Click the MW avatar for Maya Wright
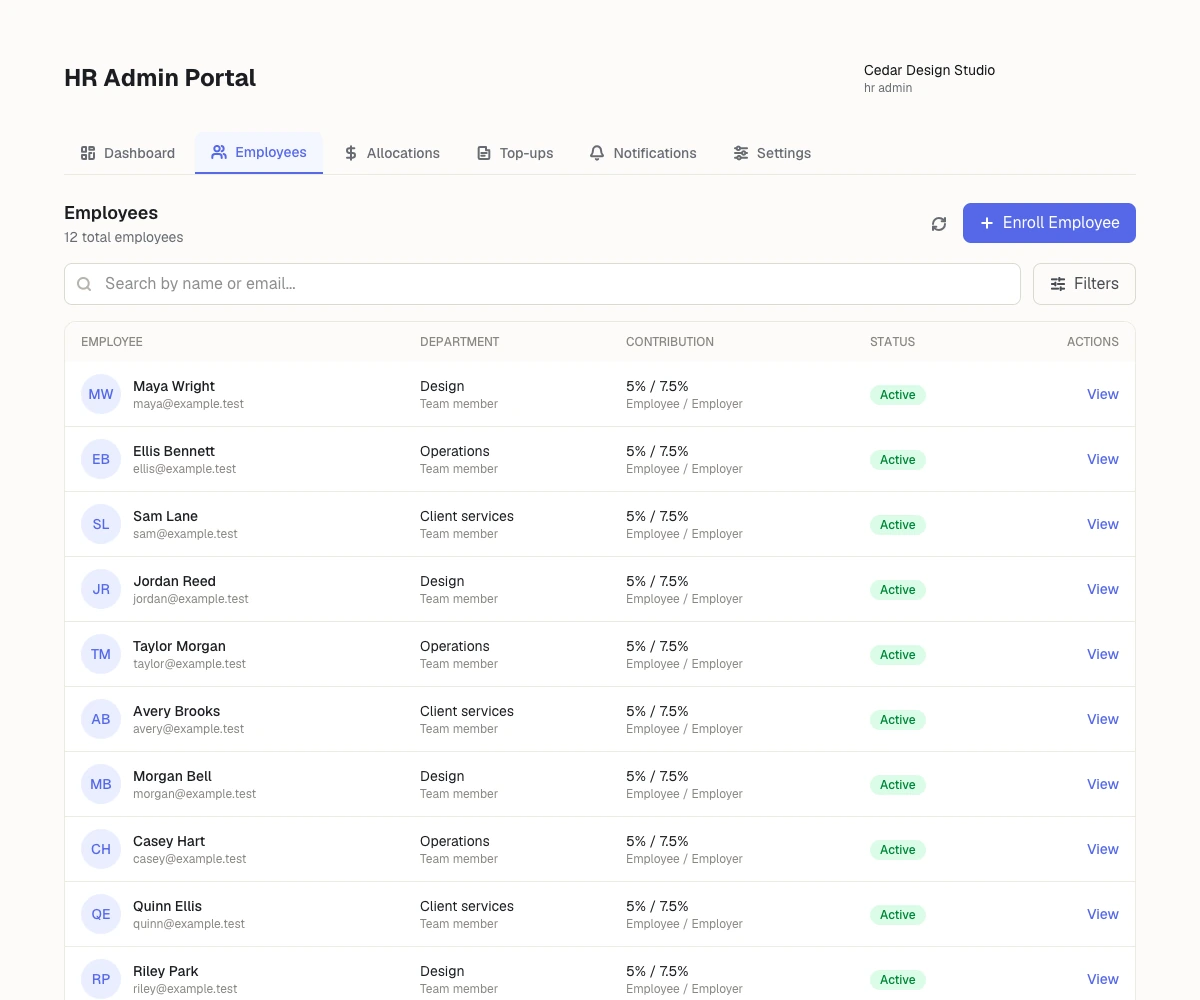Image resolution: width=1200 pixels, height=1000 pixels. pos(101,394)
